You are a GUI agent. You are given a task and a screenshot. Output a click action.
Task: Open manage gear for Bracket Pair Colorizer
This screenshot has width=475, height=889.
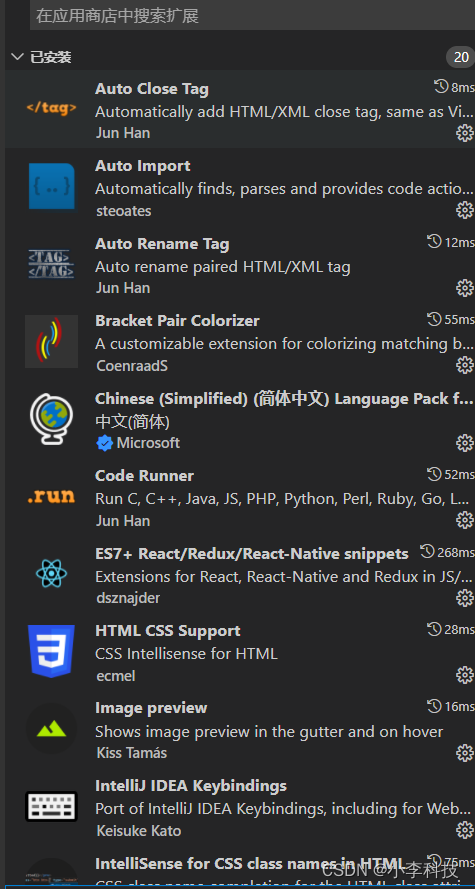coord(465,366)
